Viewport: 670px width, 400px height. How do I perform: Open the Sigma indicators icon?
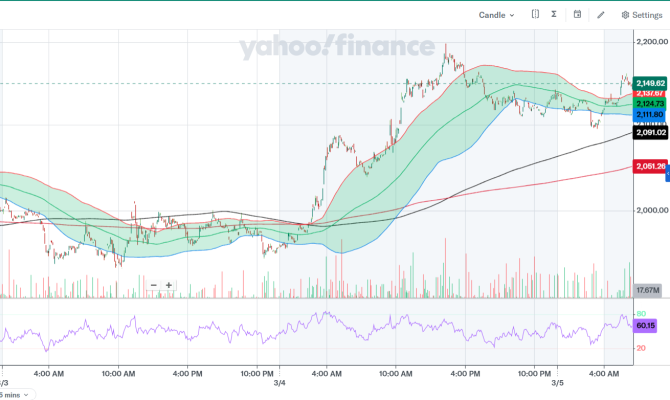554,15
